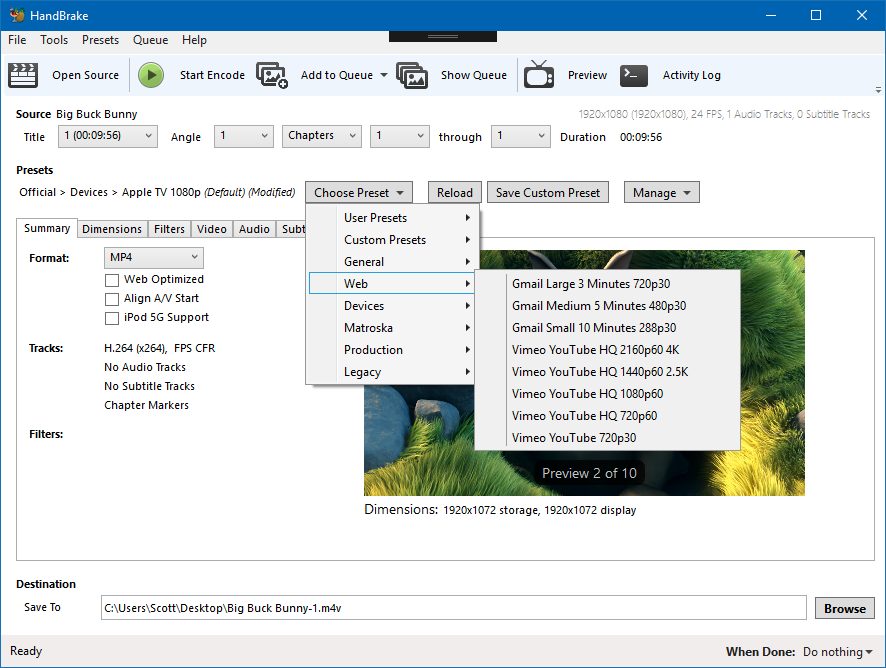Expand the Legacy presets submenu
This screenshot has height=668, width=886.
point(392,372)
